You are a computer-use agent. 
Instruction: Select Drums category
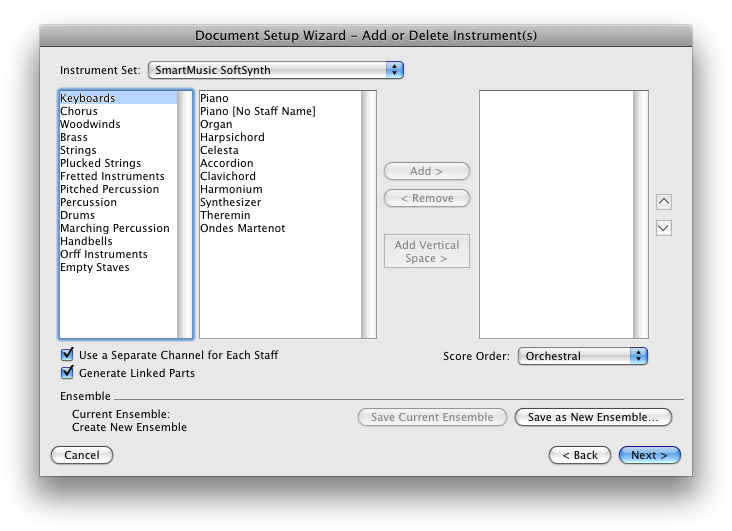coord(119,215)
